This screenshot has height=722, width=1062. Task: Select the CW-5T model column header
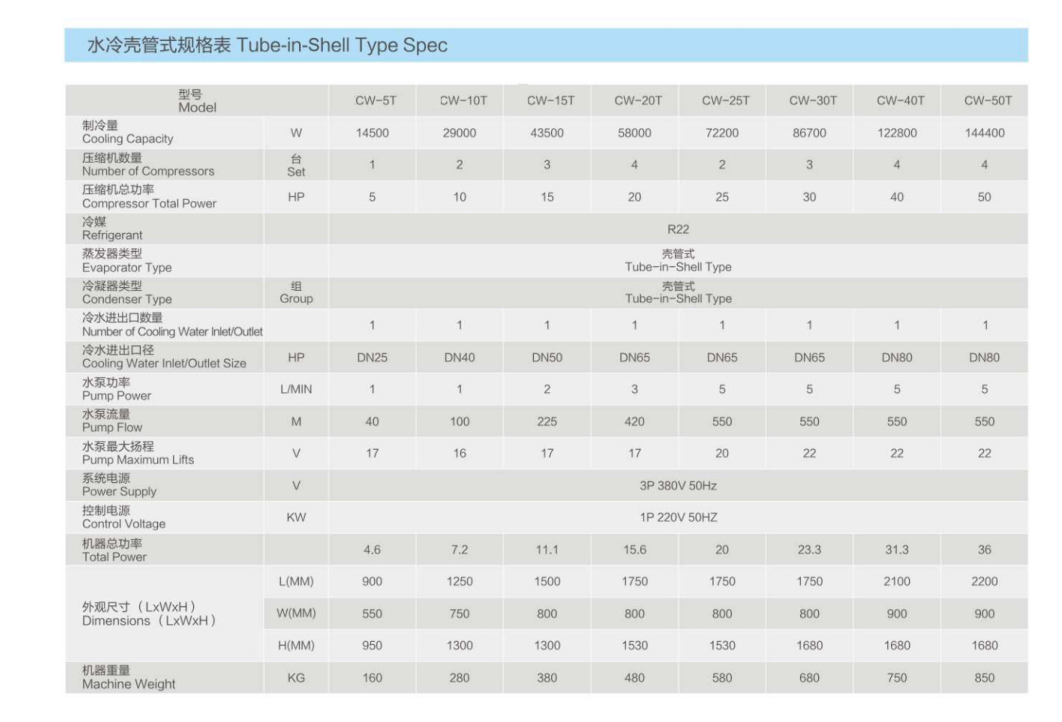click(372, 101)
